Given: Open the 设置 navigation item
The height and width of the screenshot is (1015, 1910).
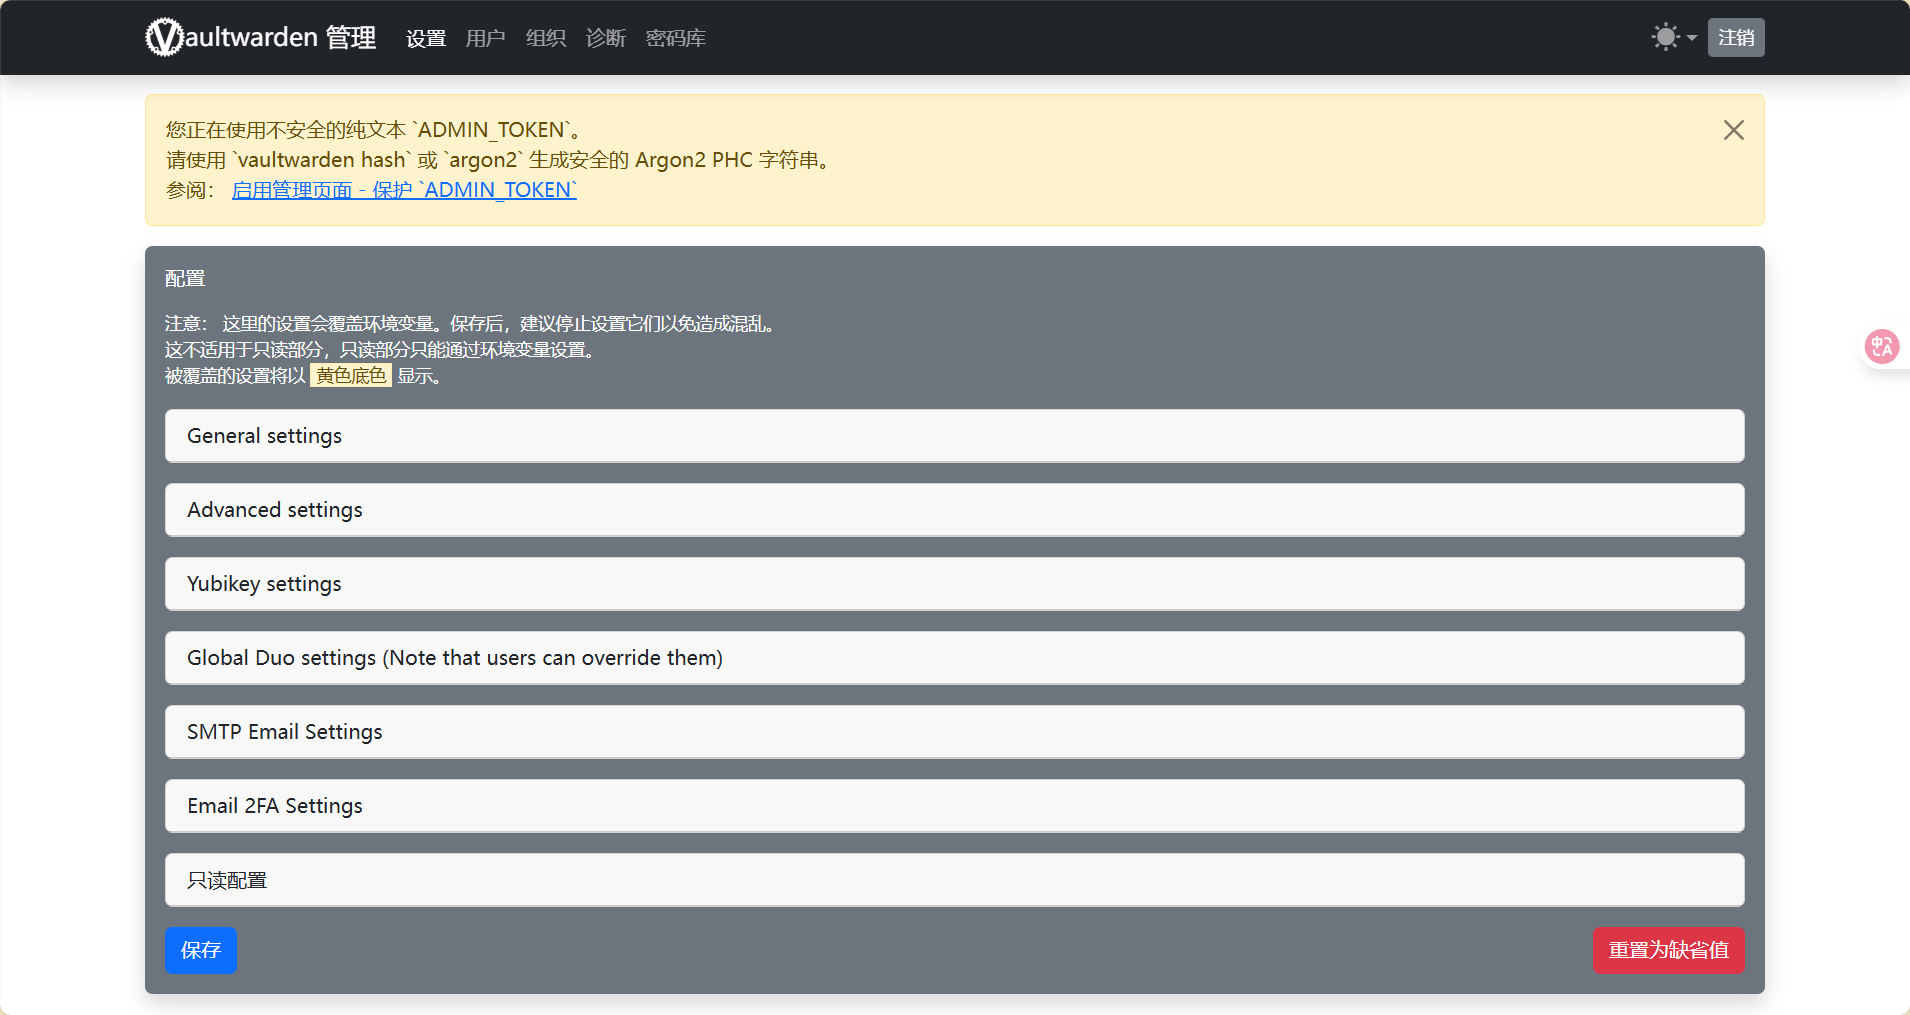Looking at the screenshot, I should point(425,38).
